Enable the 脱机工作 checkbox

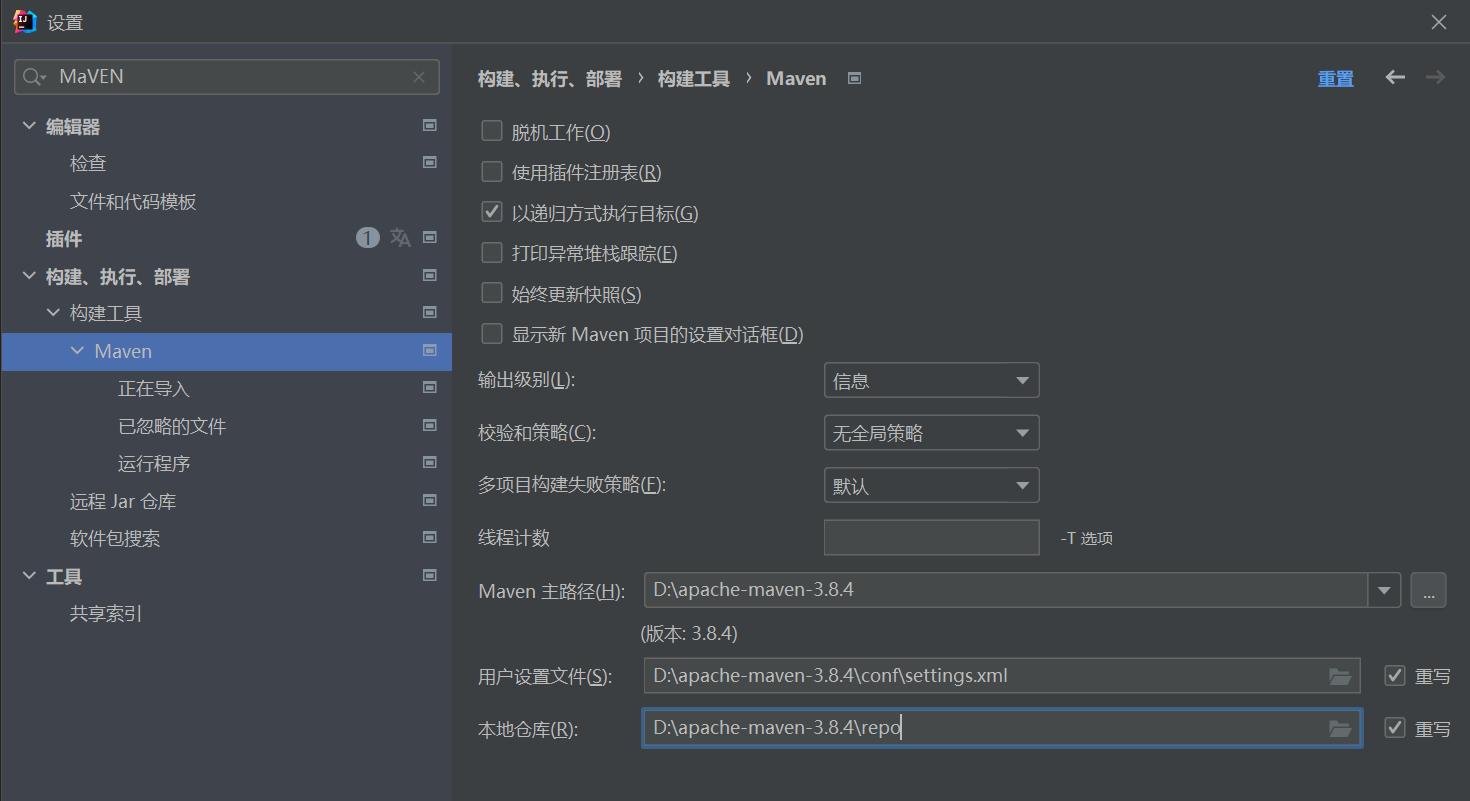(491, 131)
